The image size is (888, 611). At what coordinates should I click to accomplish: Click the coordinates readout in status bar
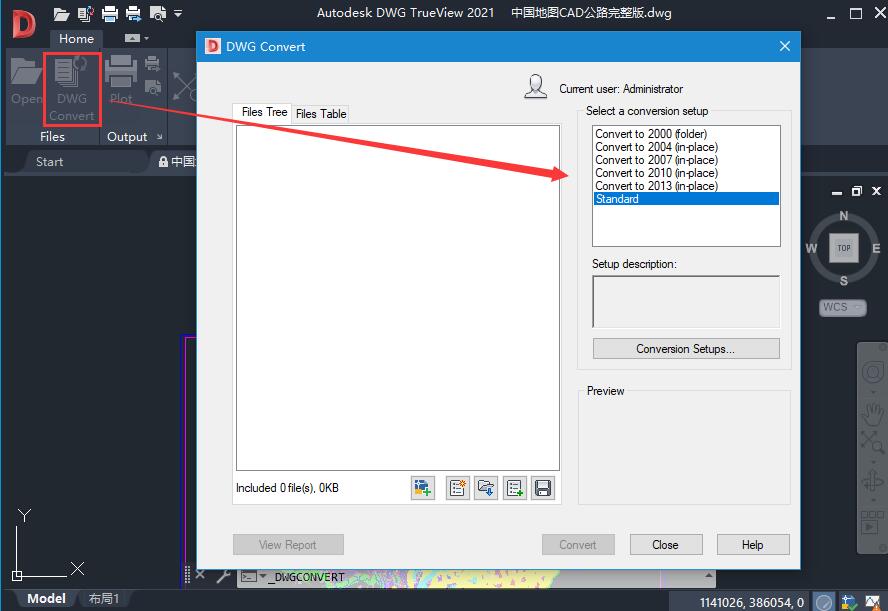point(751,603)
